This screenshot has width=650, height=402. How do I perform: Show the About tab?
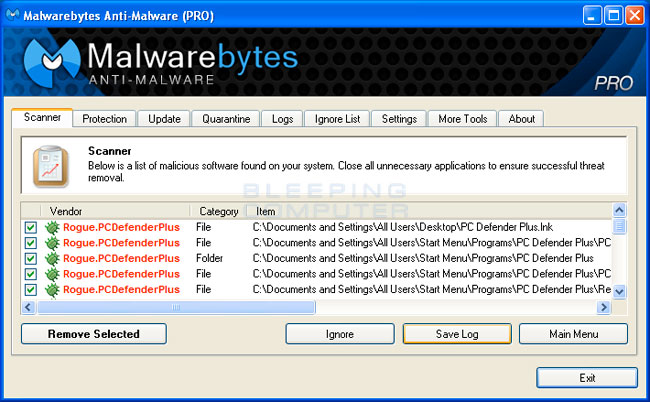pyautogui.click(x=521, y=119)
